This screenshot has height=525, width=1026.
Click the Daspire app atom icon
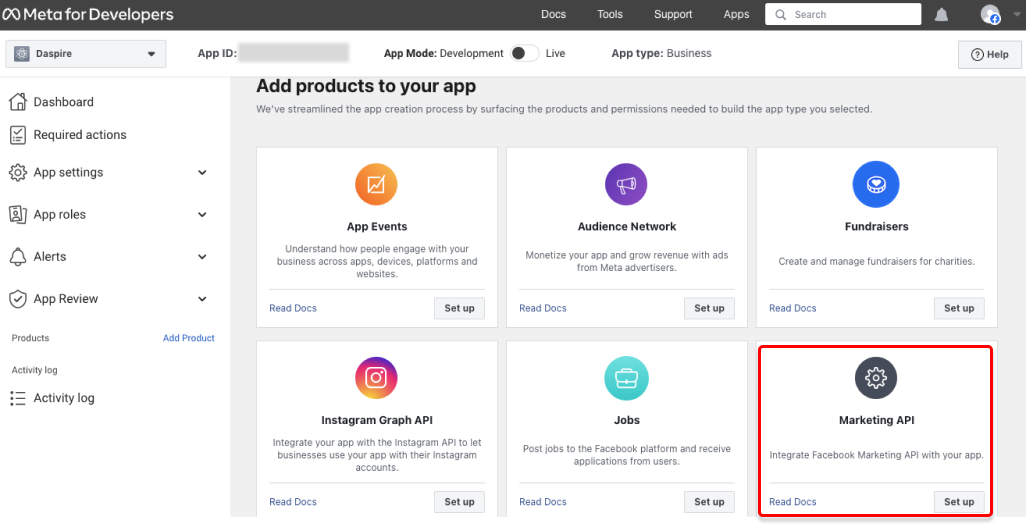[x=22, y=54]
